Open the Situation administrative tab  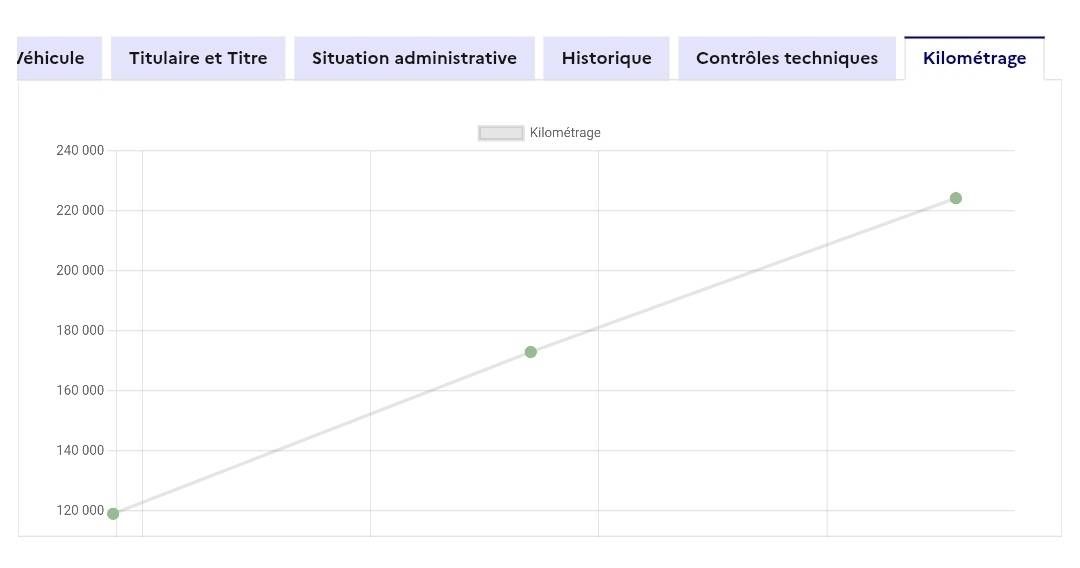click(x=414, y=58)
